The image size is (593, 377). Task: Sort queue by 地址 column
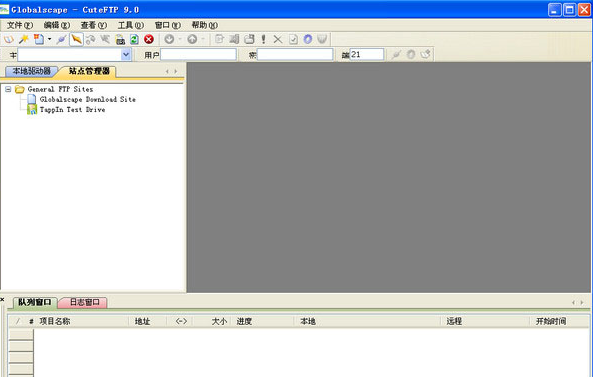(x=147, y=321)
